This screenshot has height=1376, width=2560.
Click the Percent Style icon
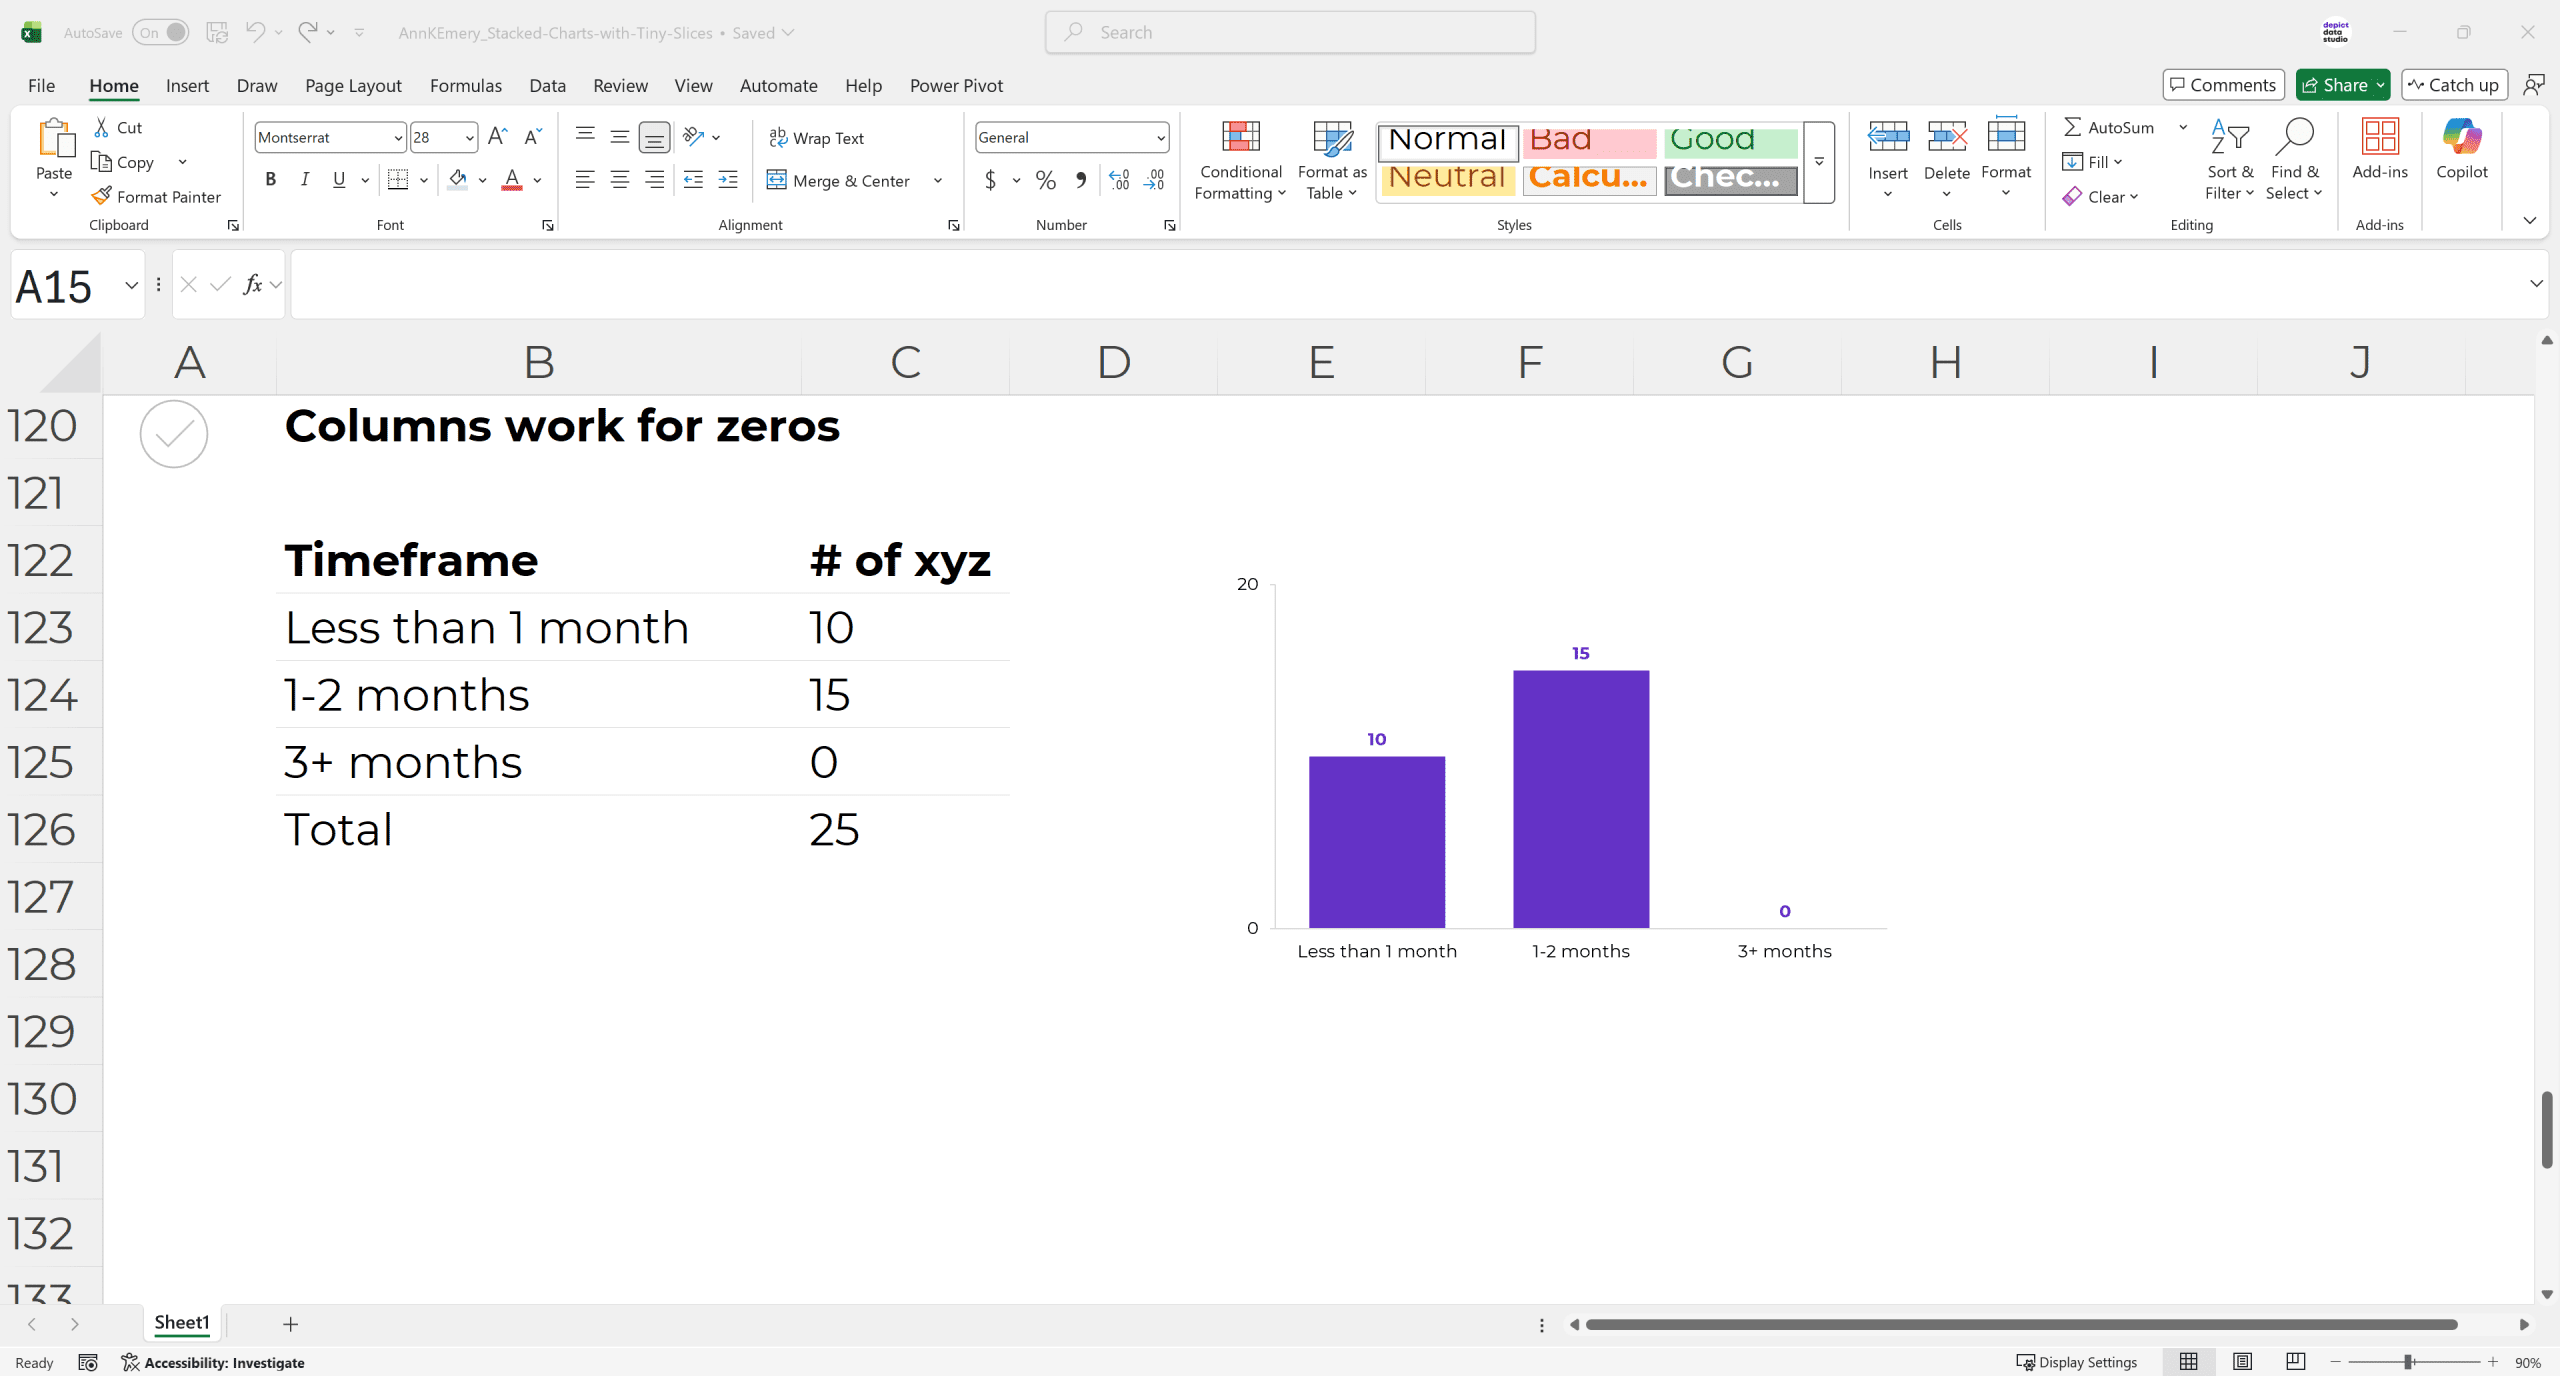[1045, 181]
